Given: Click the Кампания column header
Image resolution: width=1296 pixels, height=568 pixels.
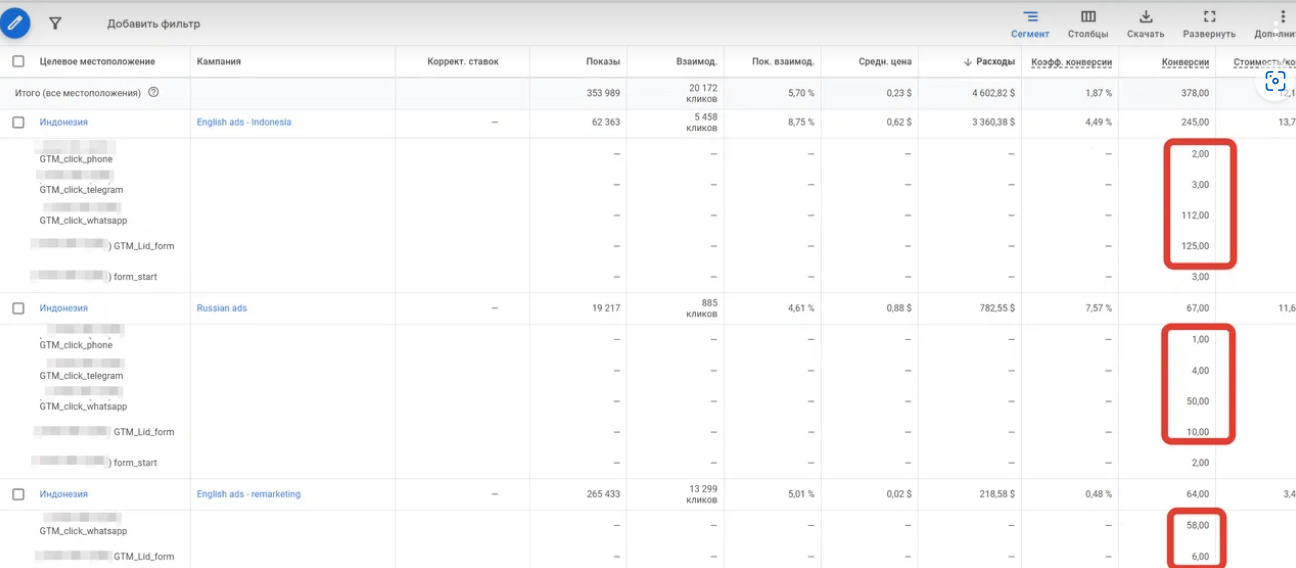Looking at the screenshot, I should tap(219, 62).
